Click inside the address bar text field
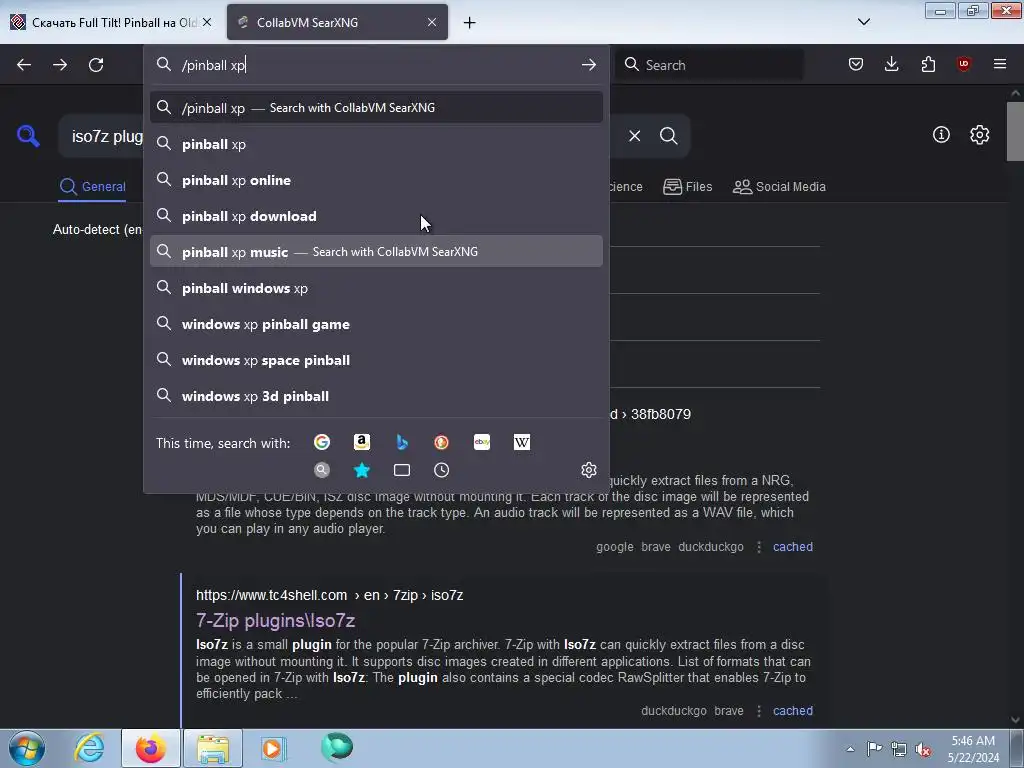Image resolution: width=1024 pixels, height=768 pixels. tap(376, 65)
